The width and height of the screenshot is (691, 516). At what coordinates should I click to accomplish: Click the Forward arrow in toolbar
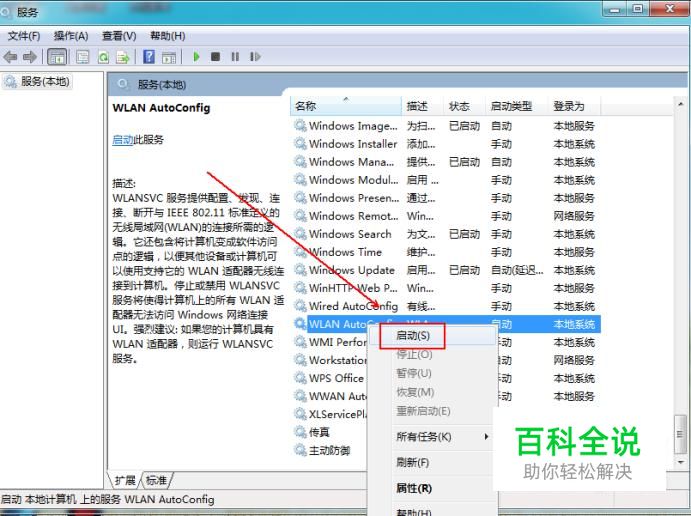point(30,57)
